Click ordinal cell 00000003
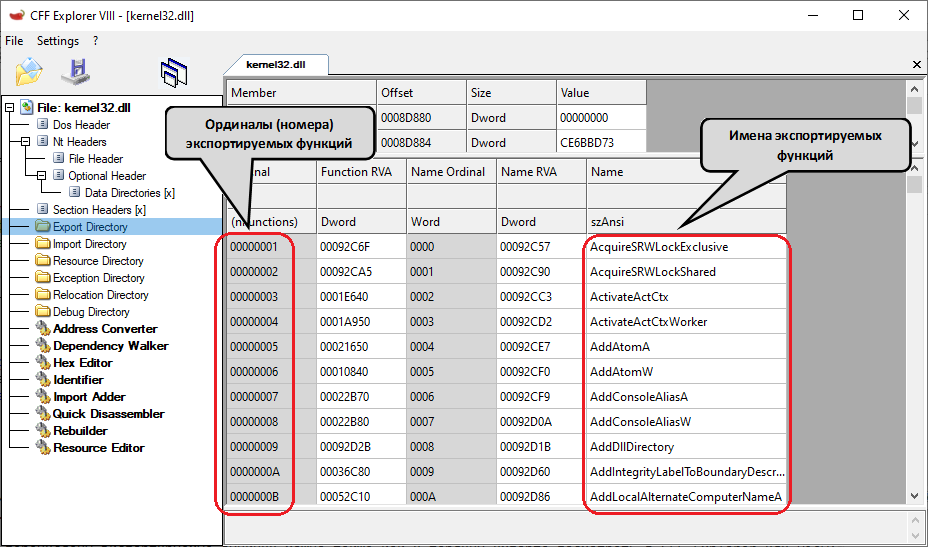Image resolution: width=928 pixels, height=547 pixels. [x=272, y=297]
